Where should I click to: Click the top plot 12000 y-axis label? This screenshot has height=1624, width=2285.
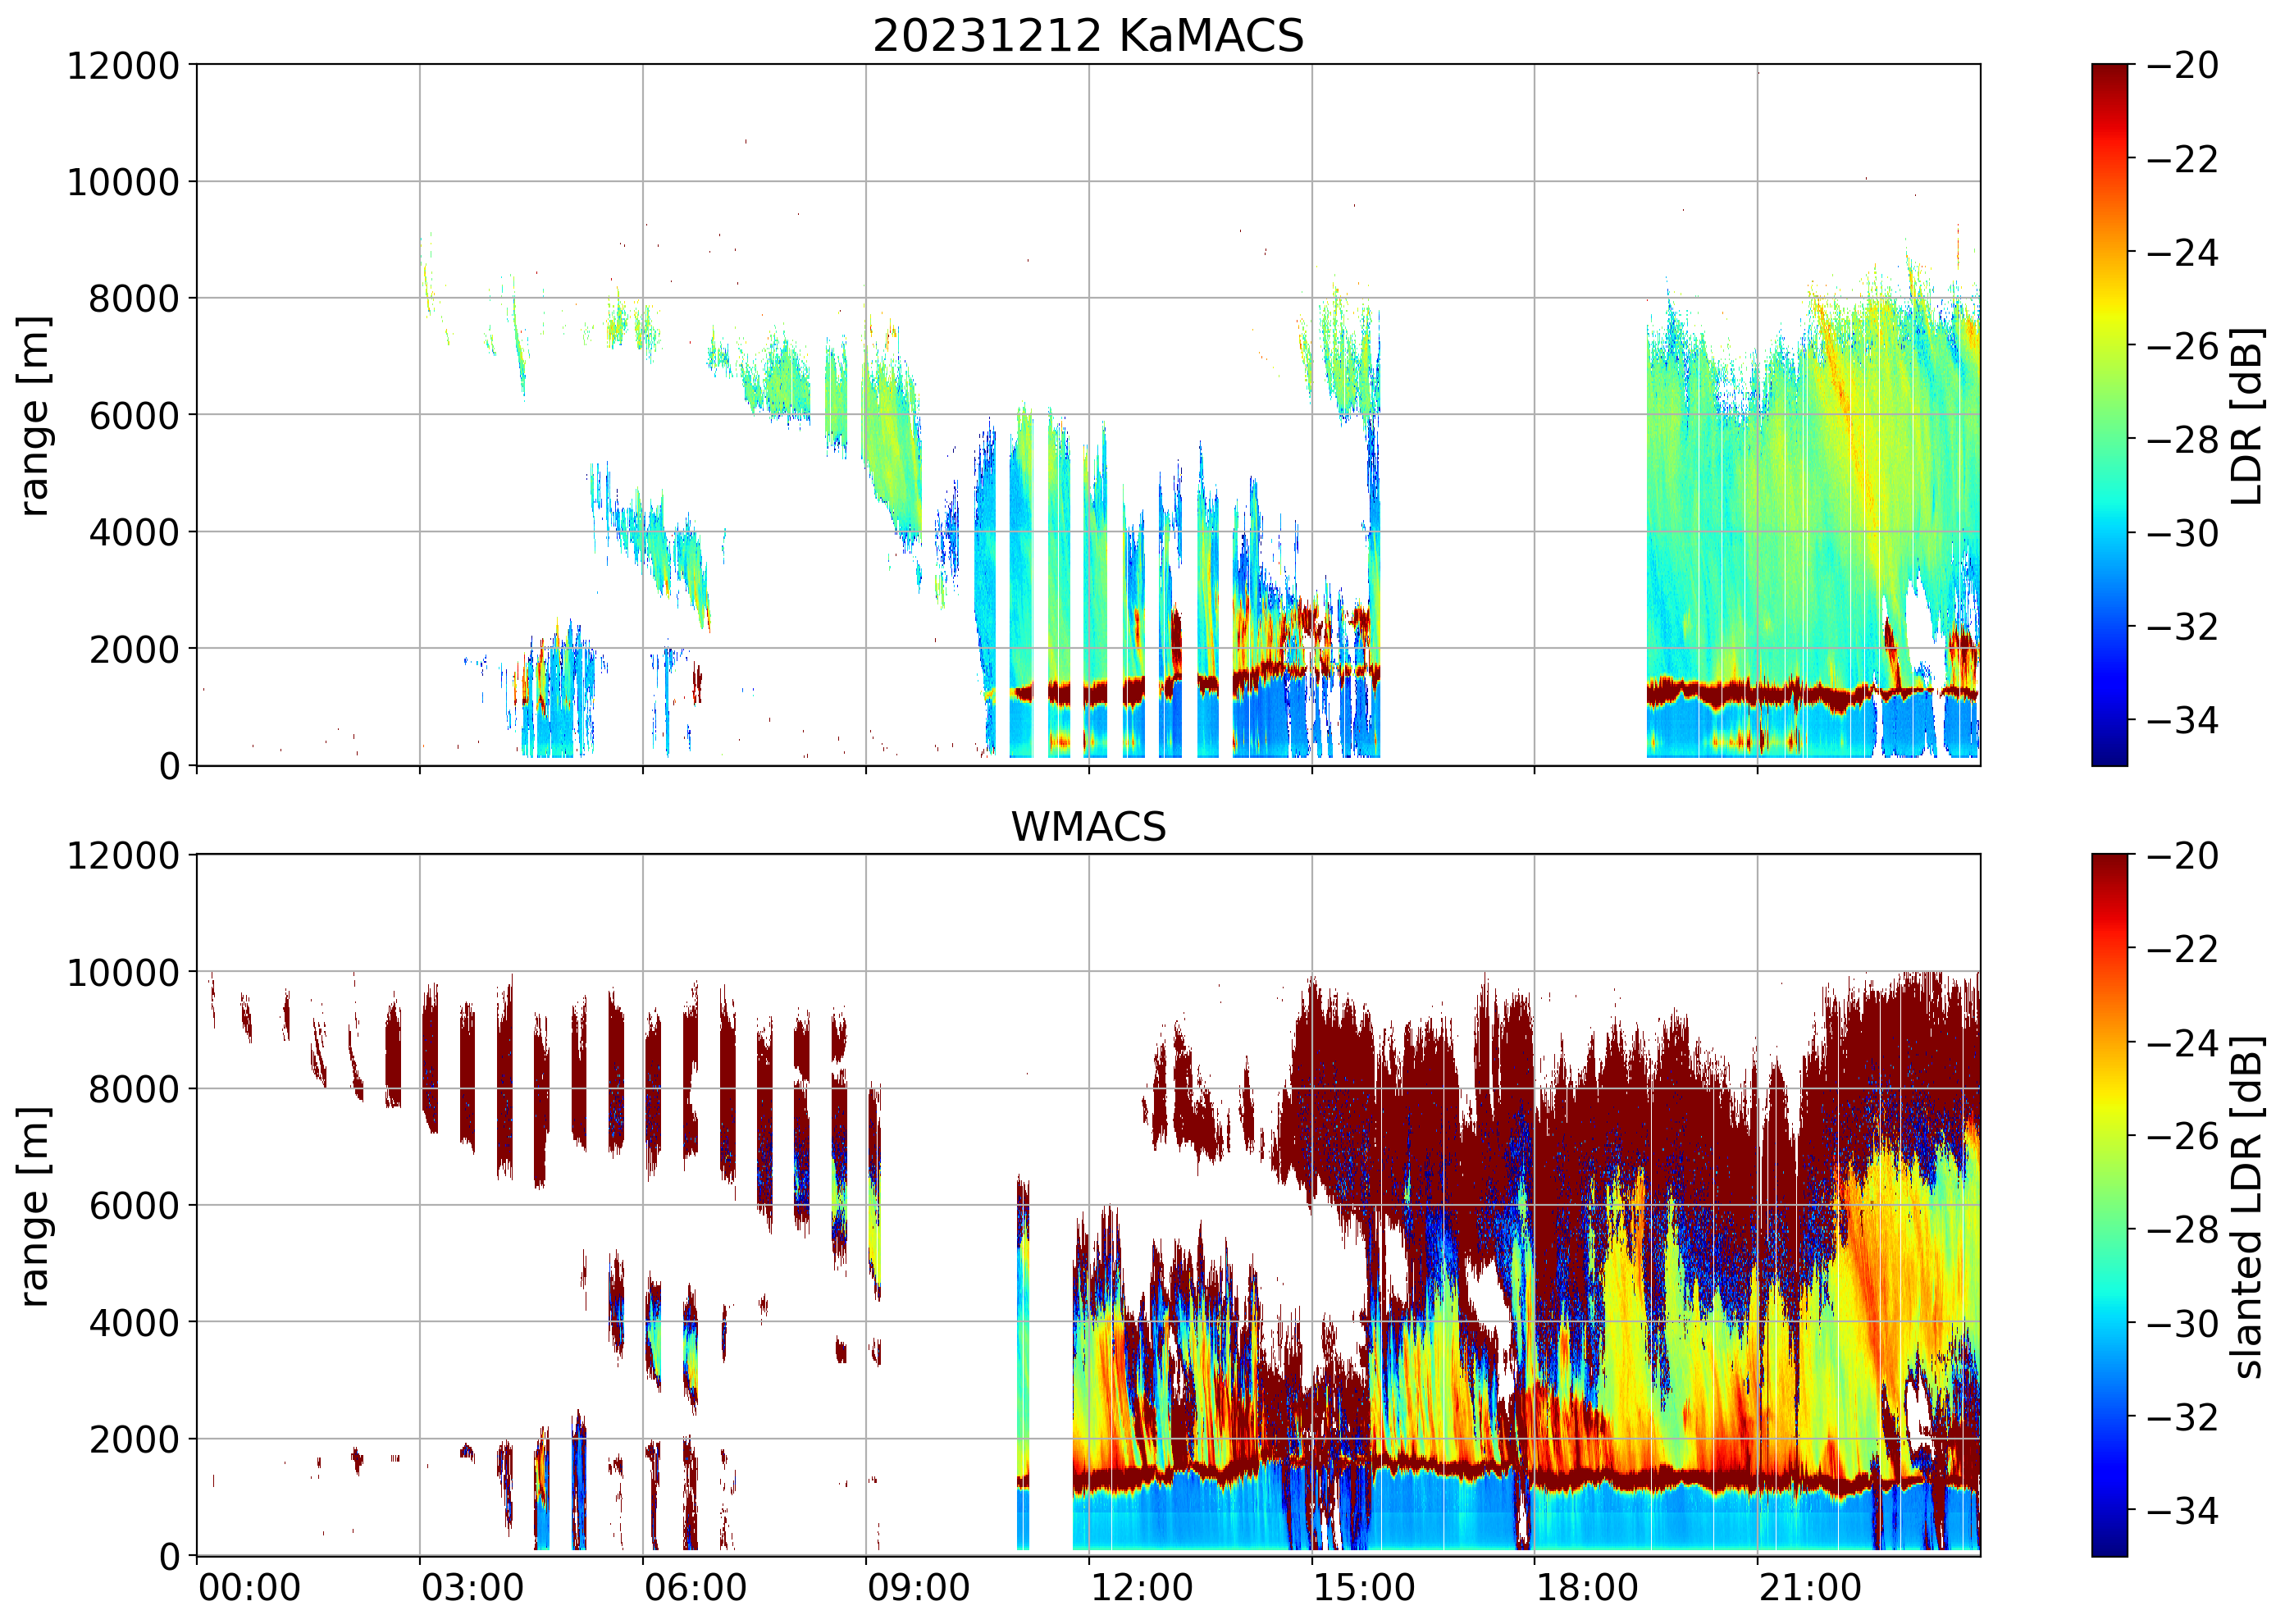[x=123, y=66]
